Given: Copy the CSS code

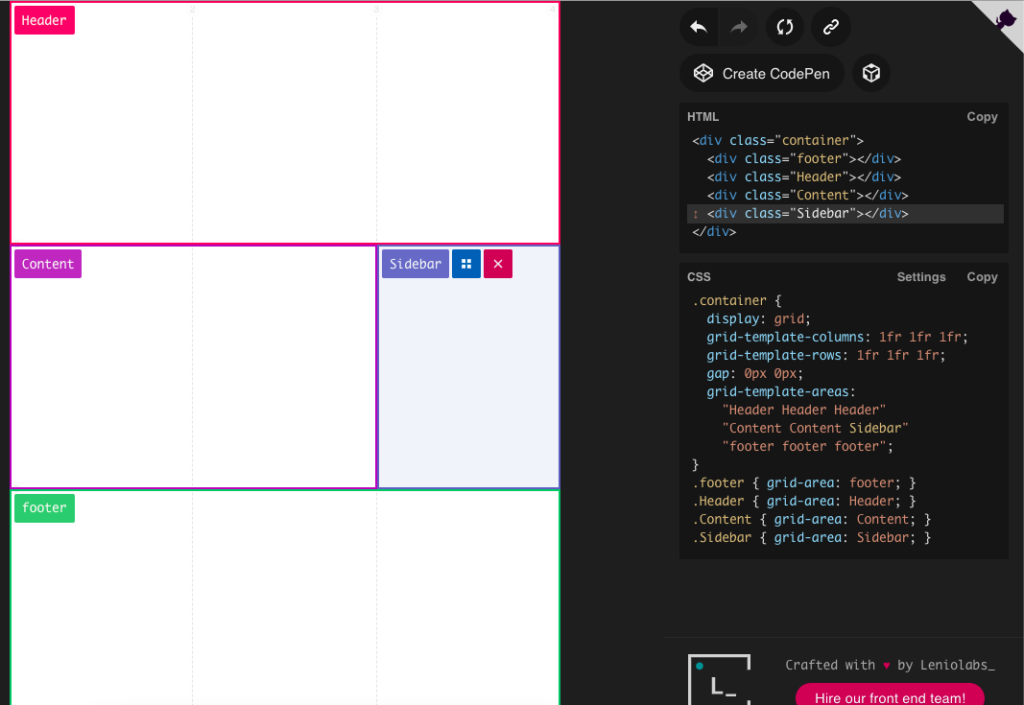Looking at the screenshot, I should tap(981, 277).
